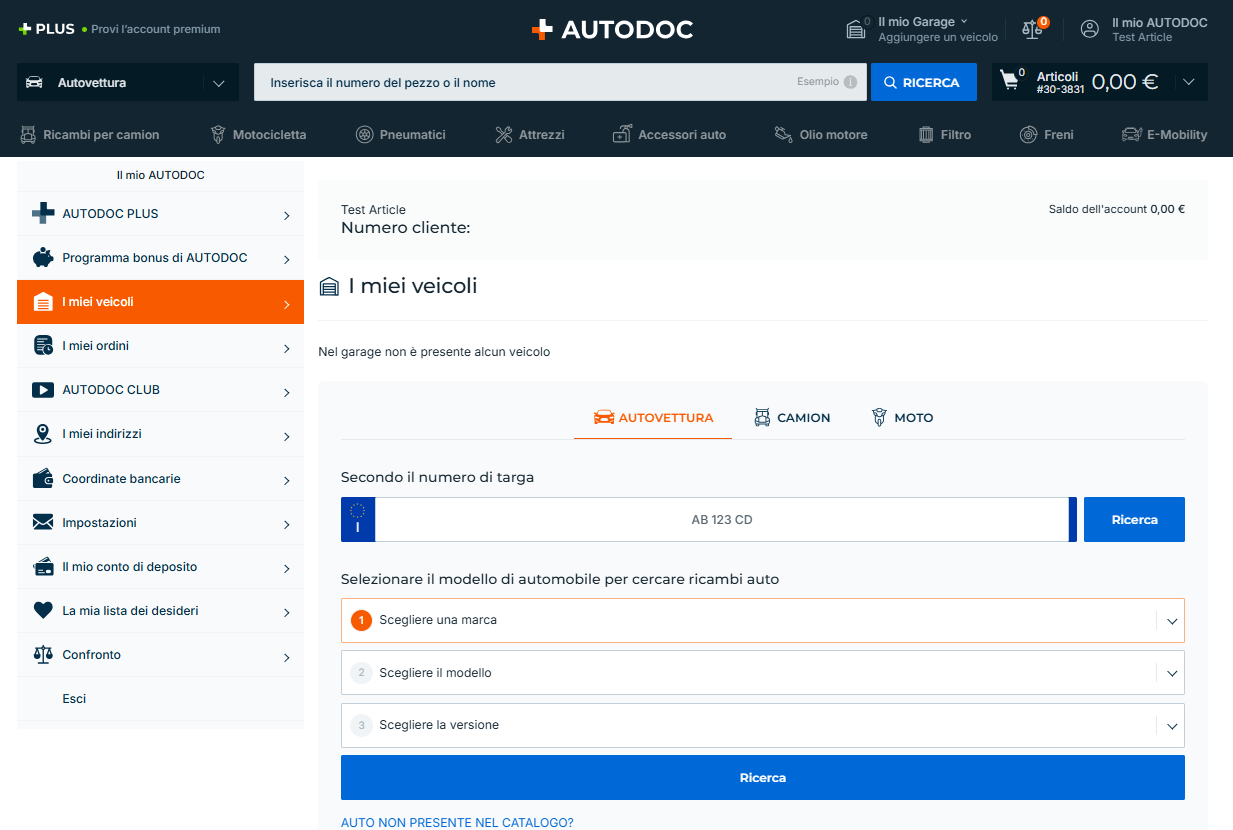The image size is (1233, 830).
Task: Open the Scegliere una marca dropdown
Action: click(x=762, y=620)
